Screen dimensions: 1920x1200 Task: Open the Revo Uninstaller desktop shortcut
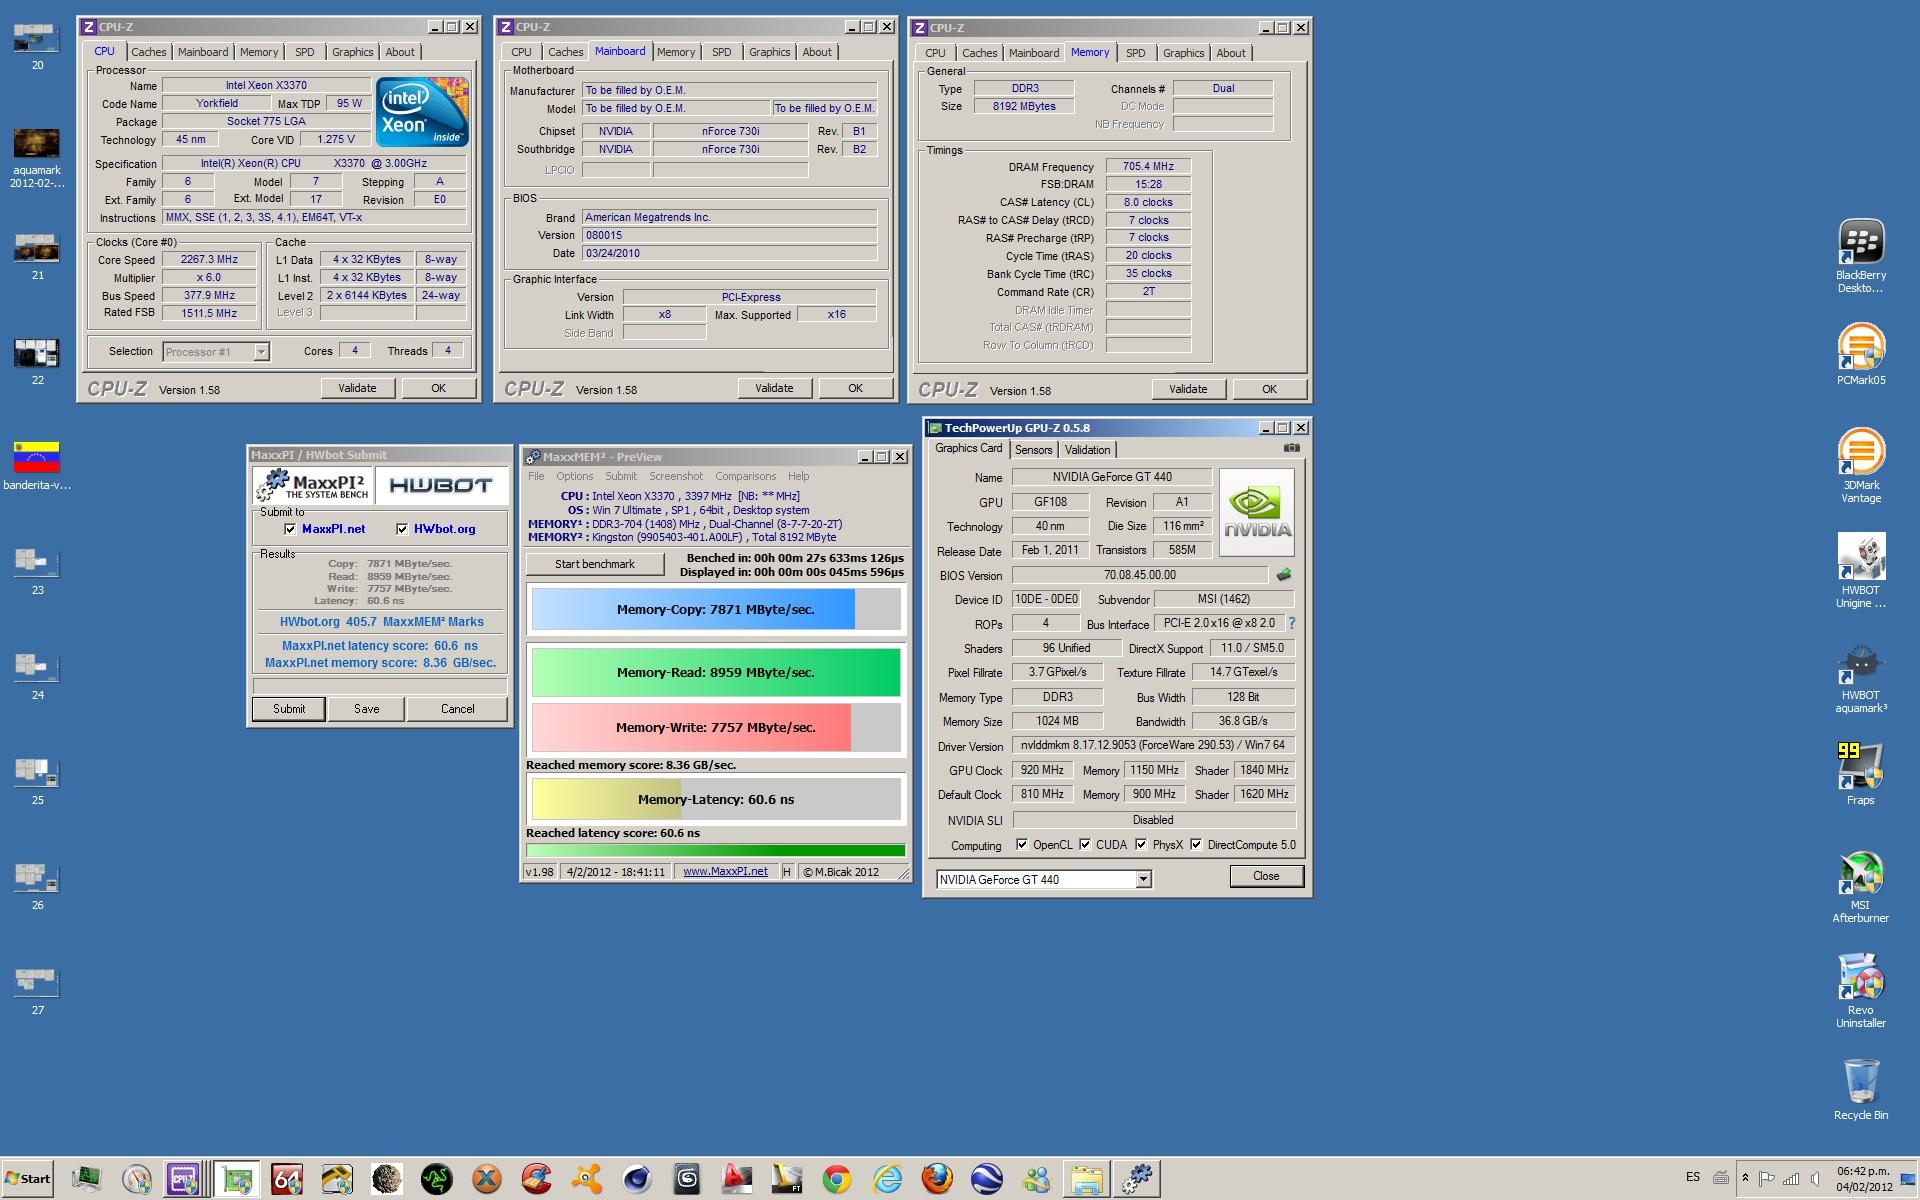(1861, 990)
